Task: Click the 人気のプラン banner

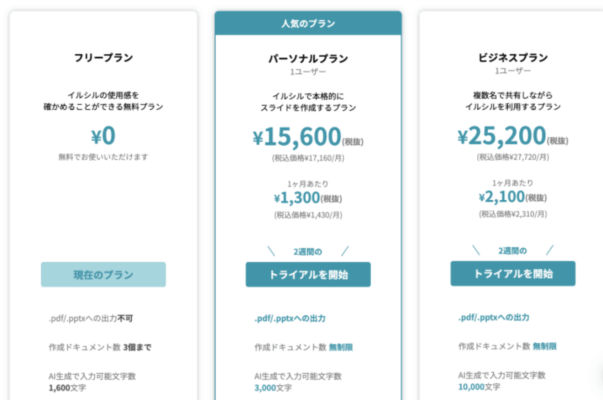Action: [x=308, y=23]
